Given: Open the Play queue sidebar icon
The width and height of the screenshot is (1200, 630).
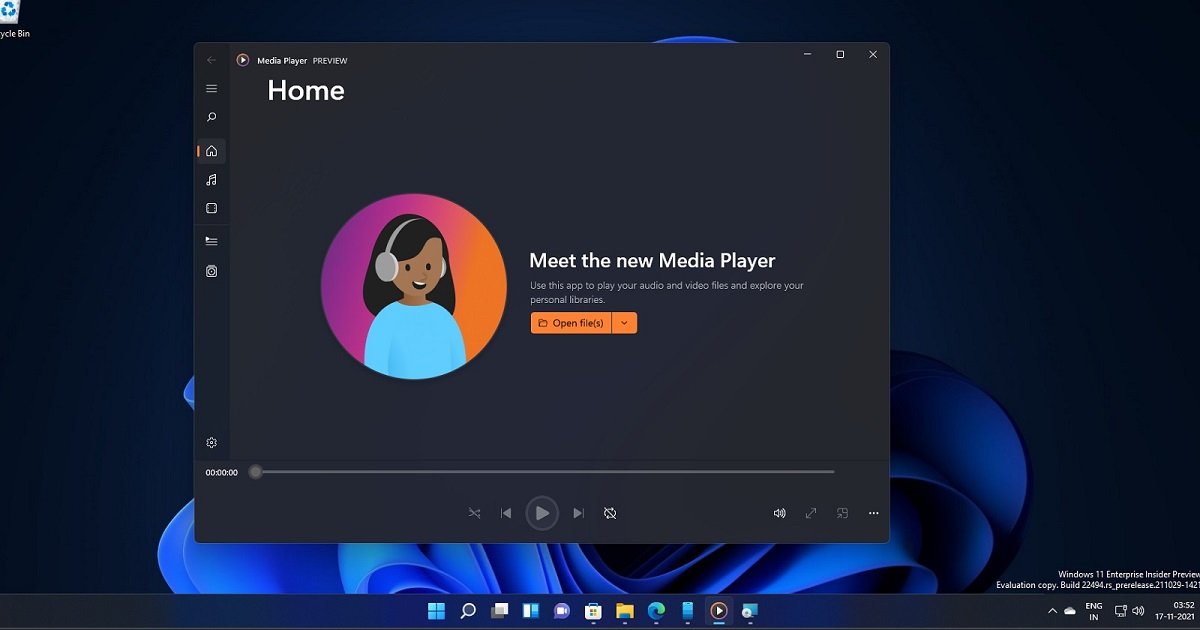Looking at the screenshot, I should click(x=211, y=241).
